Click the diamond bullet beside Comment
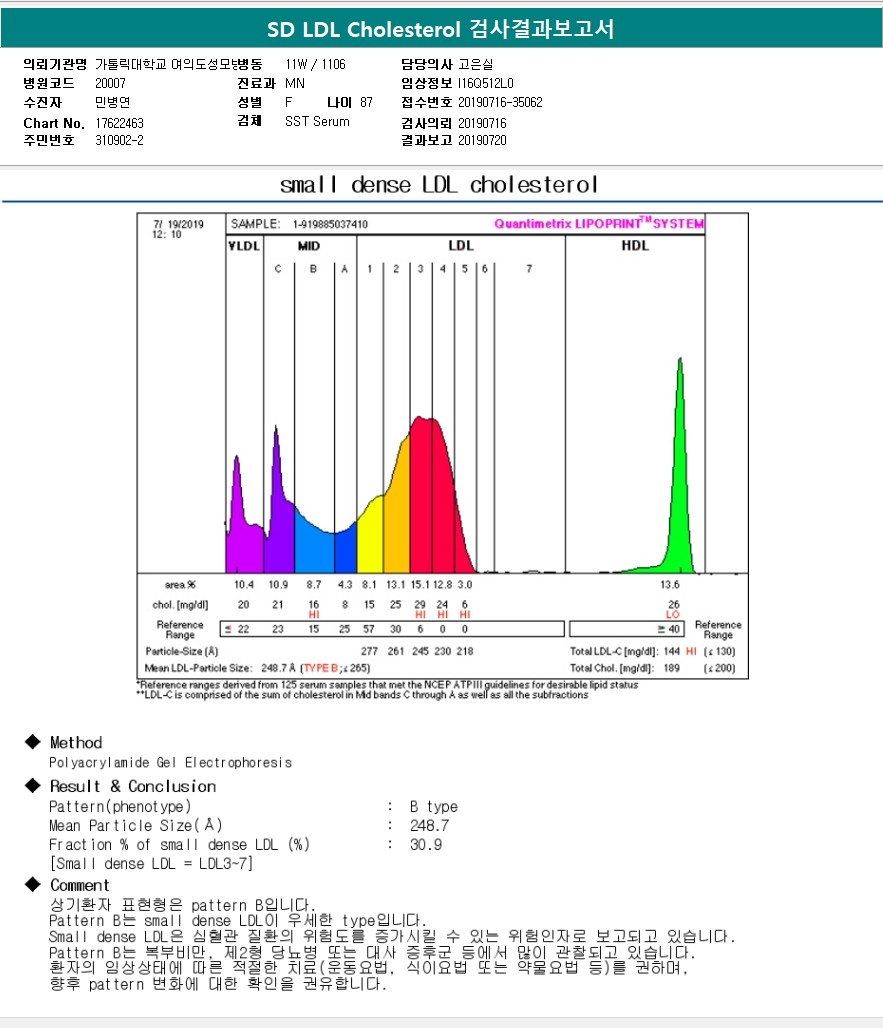 click(31, 885)
